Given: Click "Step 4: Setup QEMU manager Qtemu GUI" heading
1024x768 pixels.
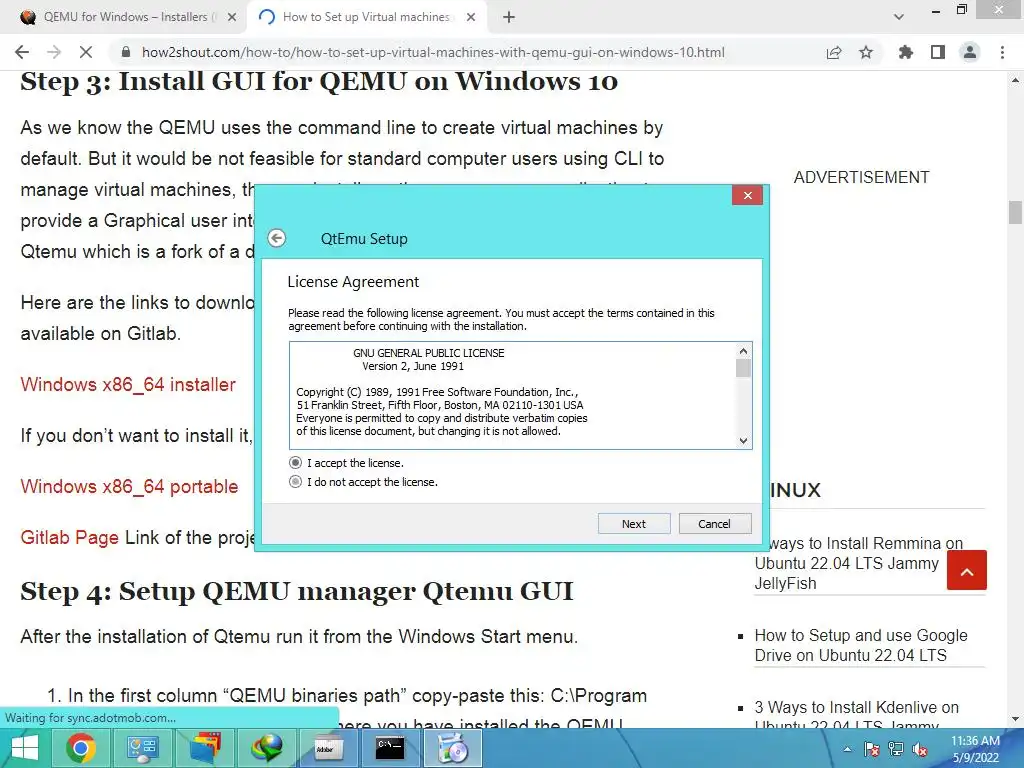Looking at the screenshot, I should tap(296, 592).
